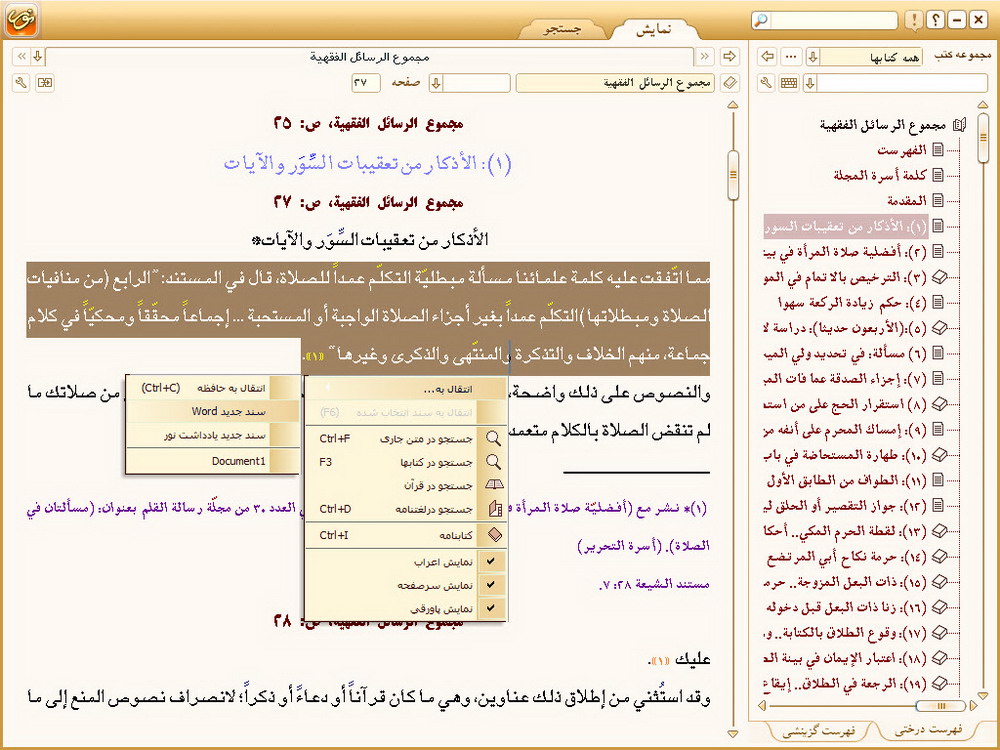
Task: Select tree item (٢) أفضلية صلاة المرأة
Action: tap(845, 252)
